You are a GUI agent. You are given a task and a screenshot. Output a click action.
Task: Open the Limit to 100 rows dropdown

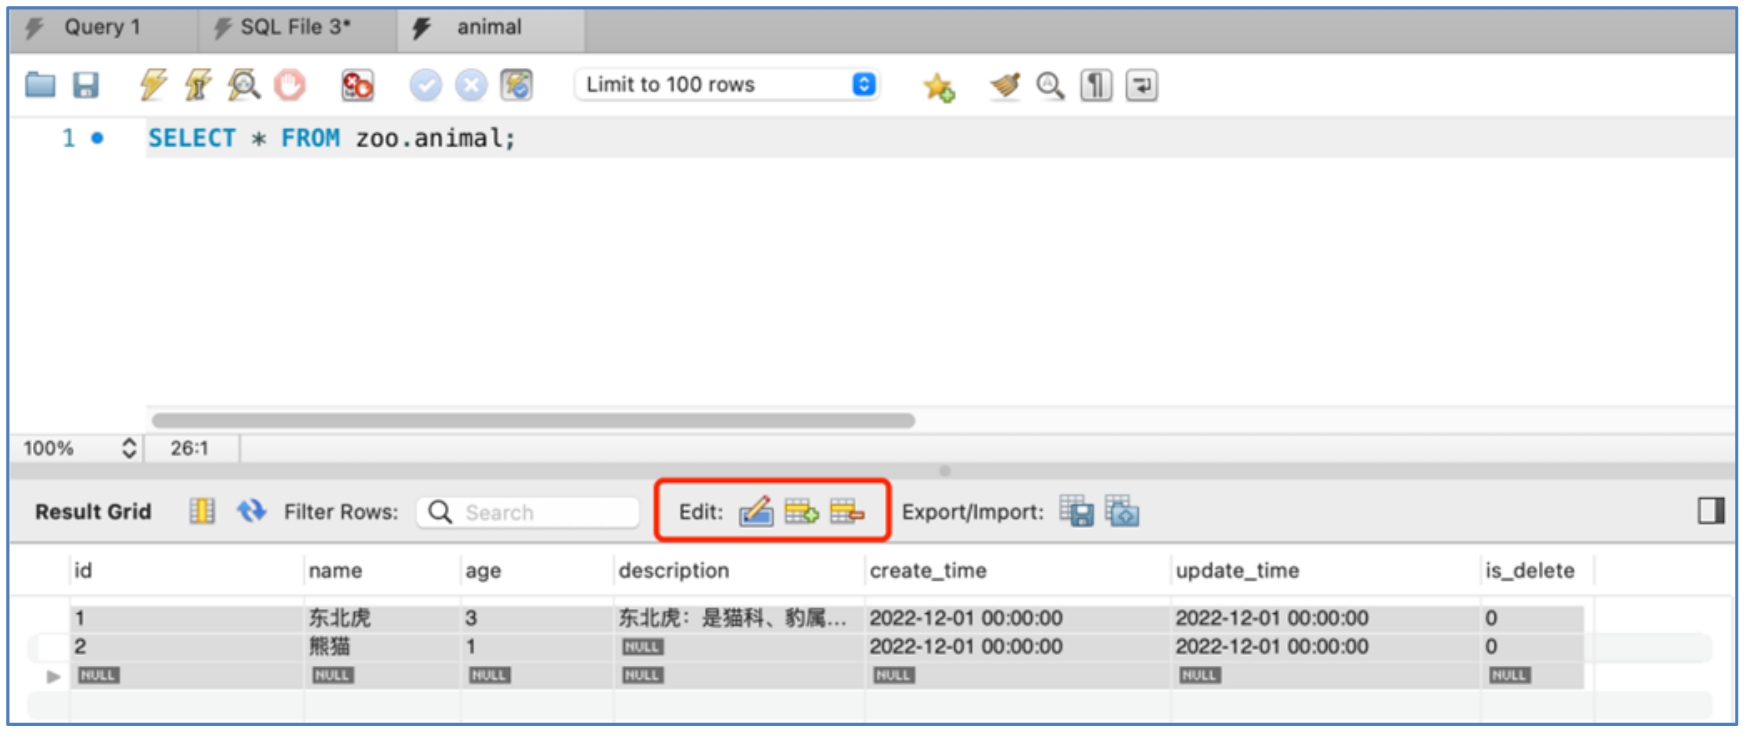[727, 85]
